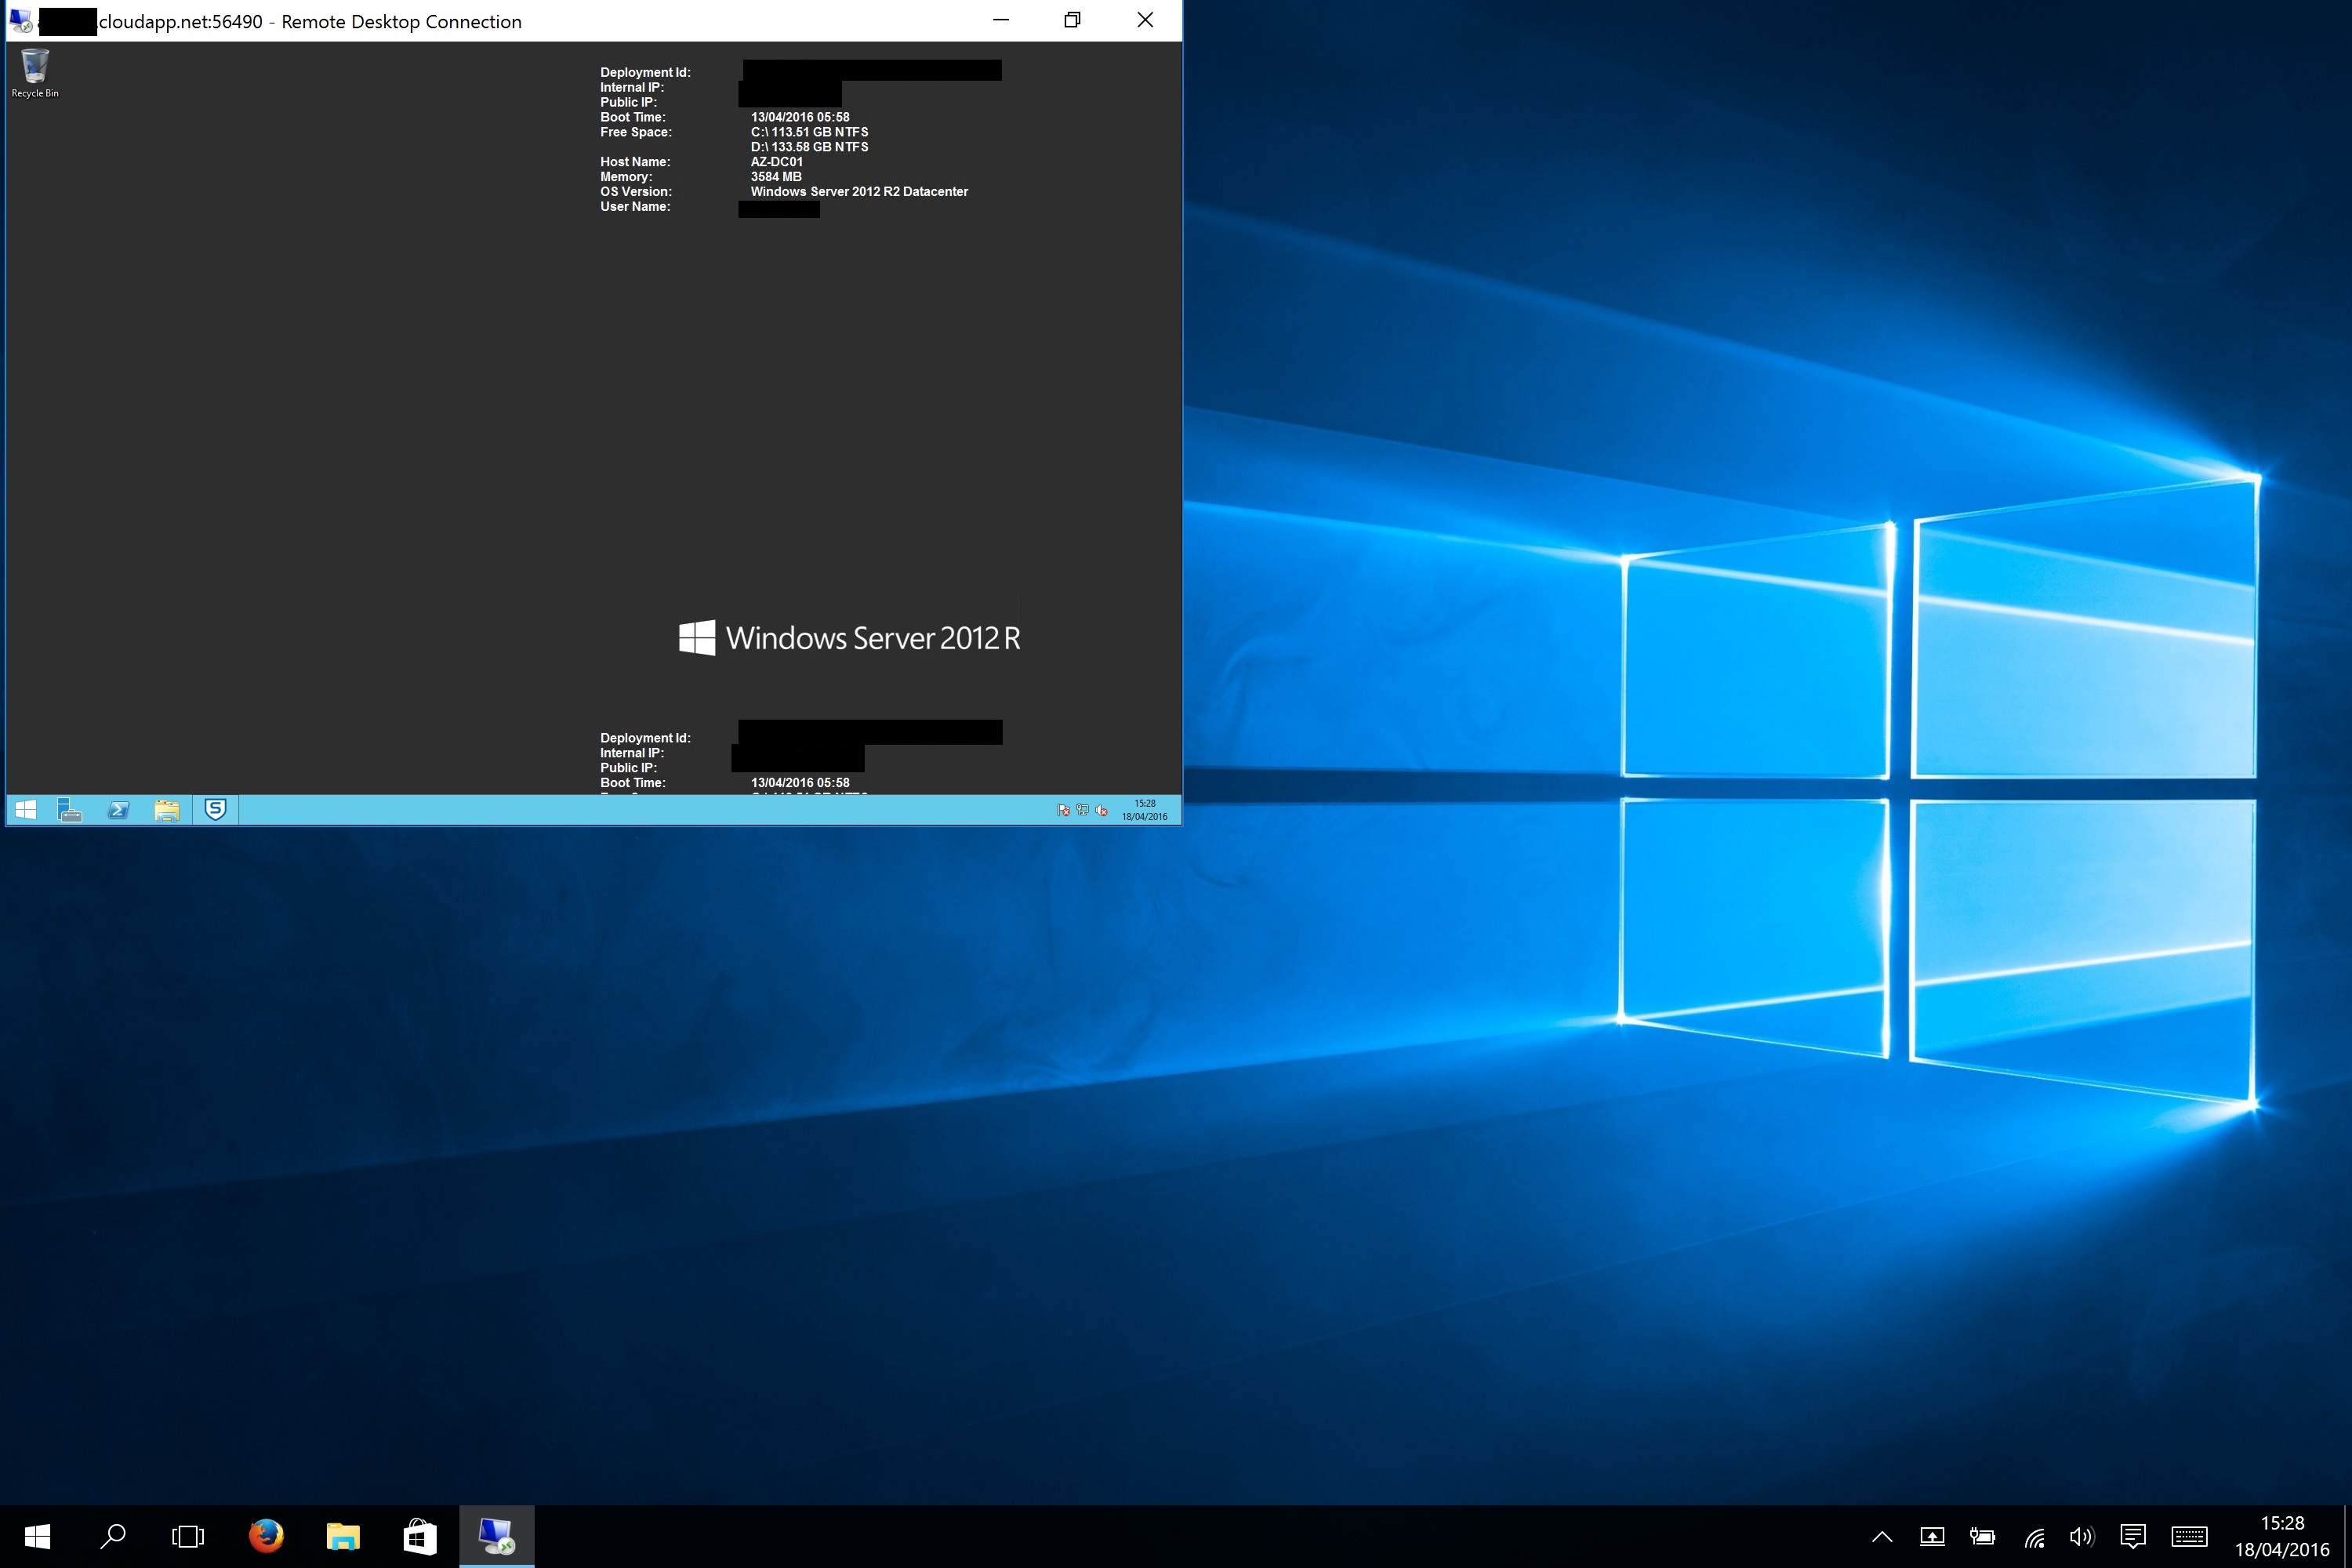Open Firefox from the host taskbar

[265, 1537]
